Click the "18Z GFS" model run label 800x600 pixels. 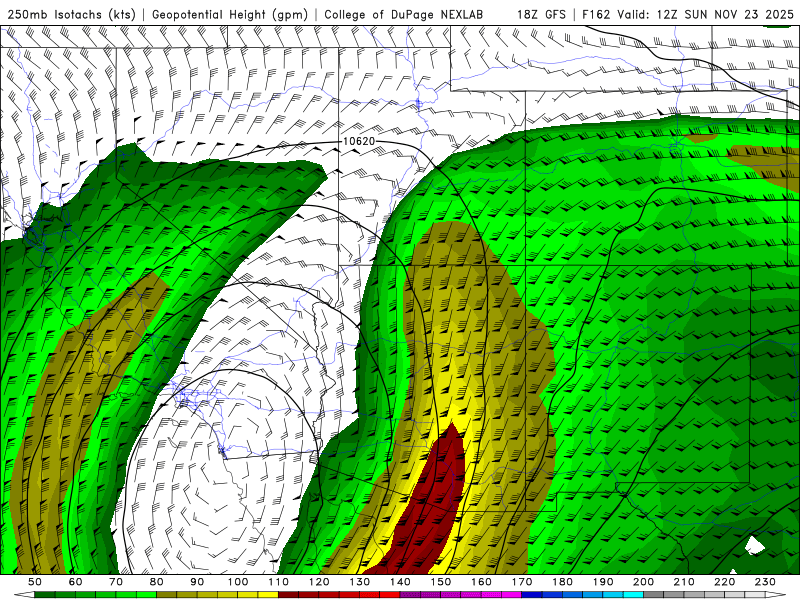(541, 14)
